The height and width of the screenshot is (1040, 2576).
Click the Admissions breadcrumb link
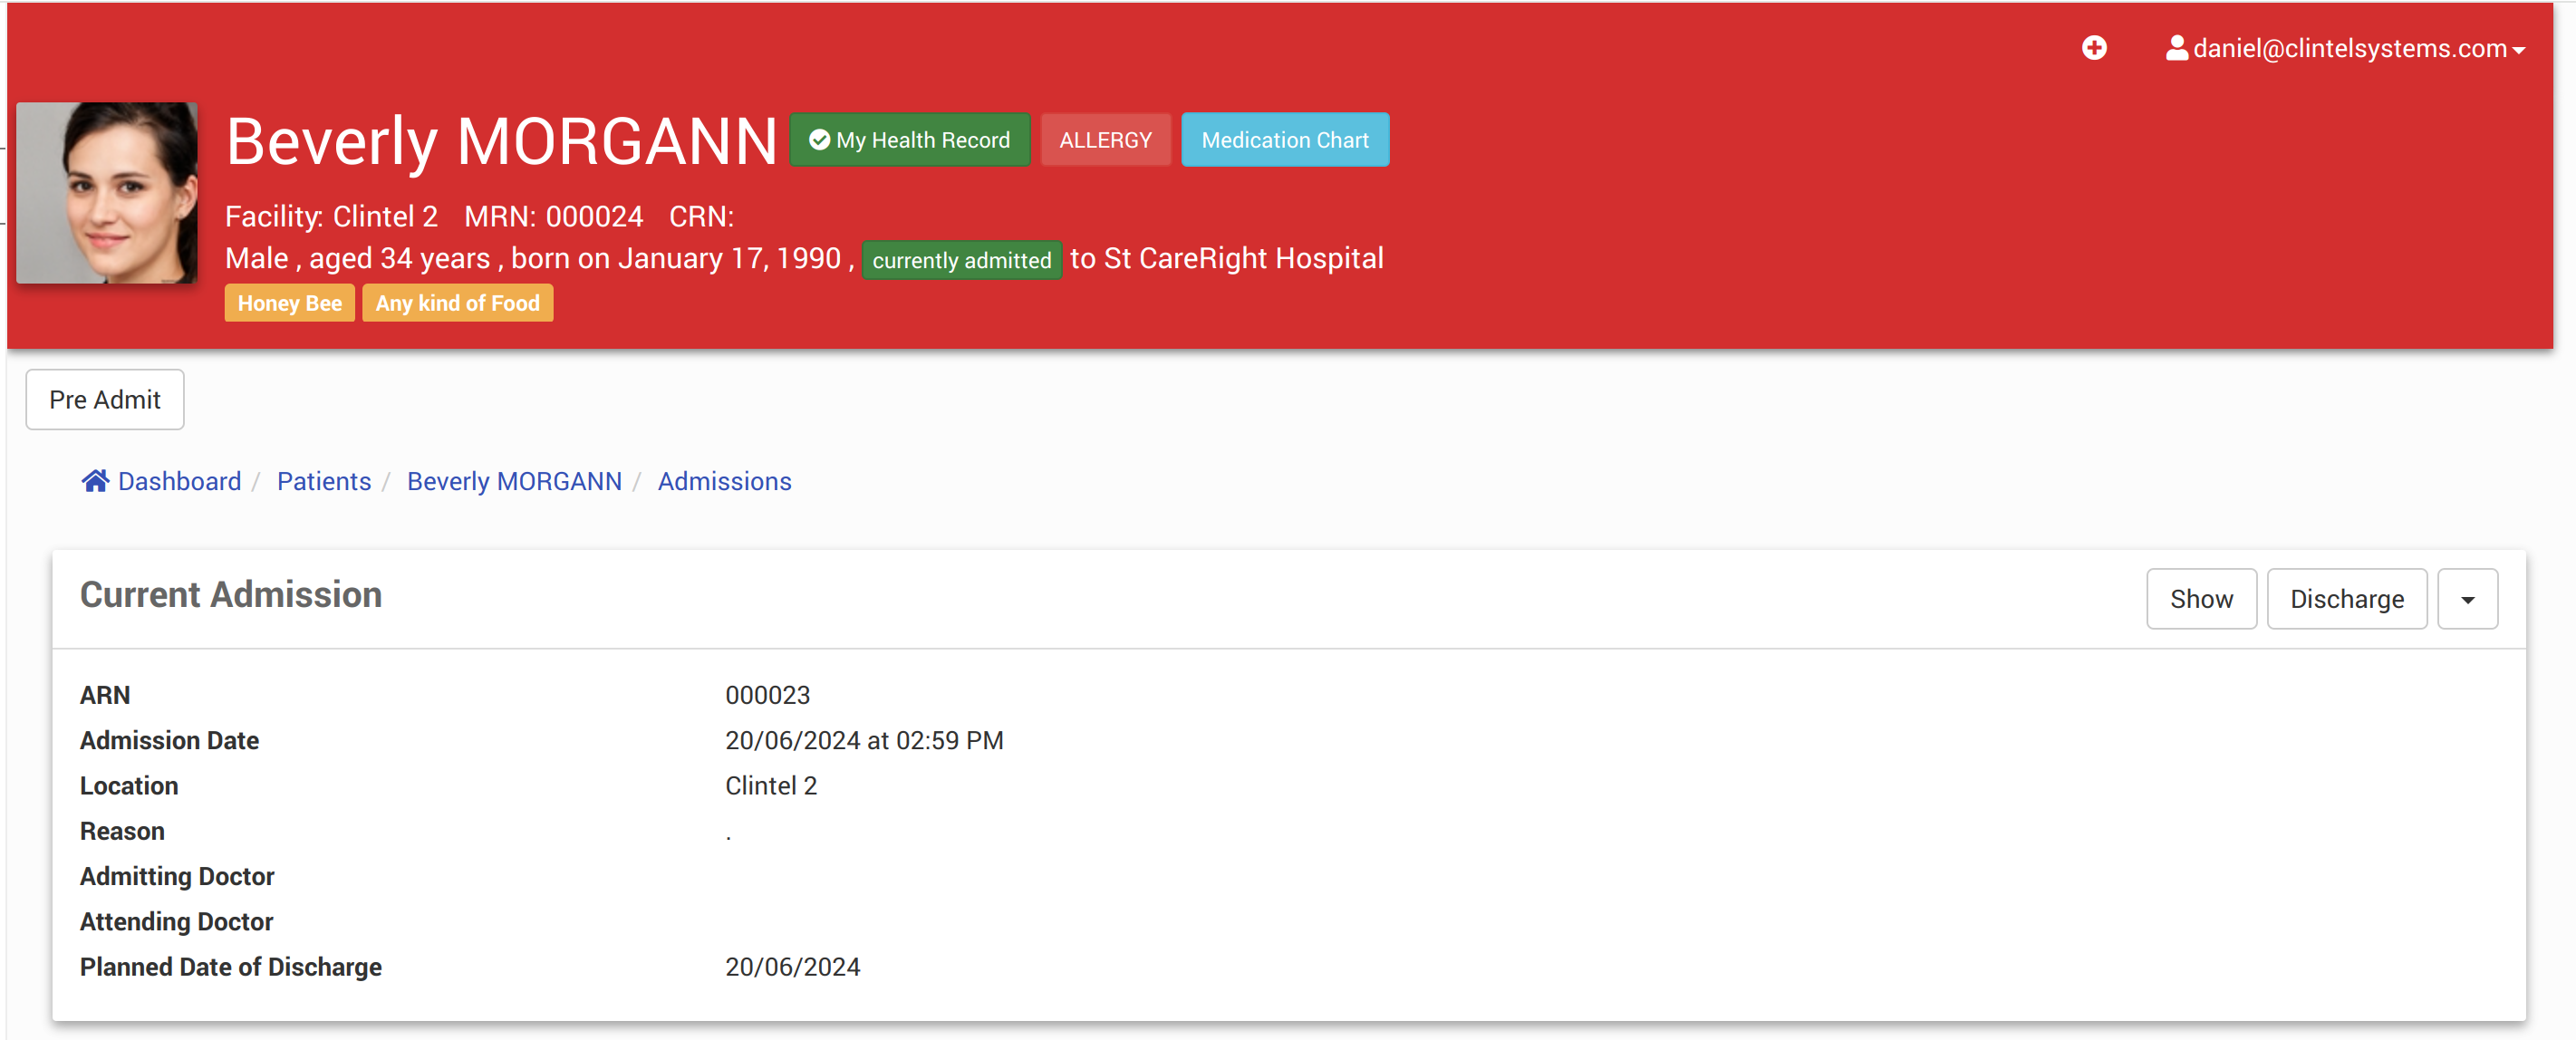click(x=724, y=481)
